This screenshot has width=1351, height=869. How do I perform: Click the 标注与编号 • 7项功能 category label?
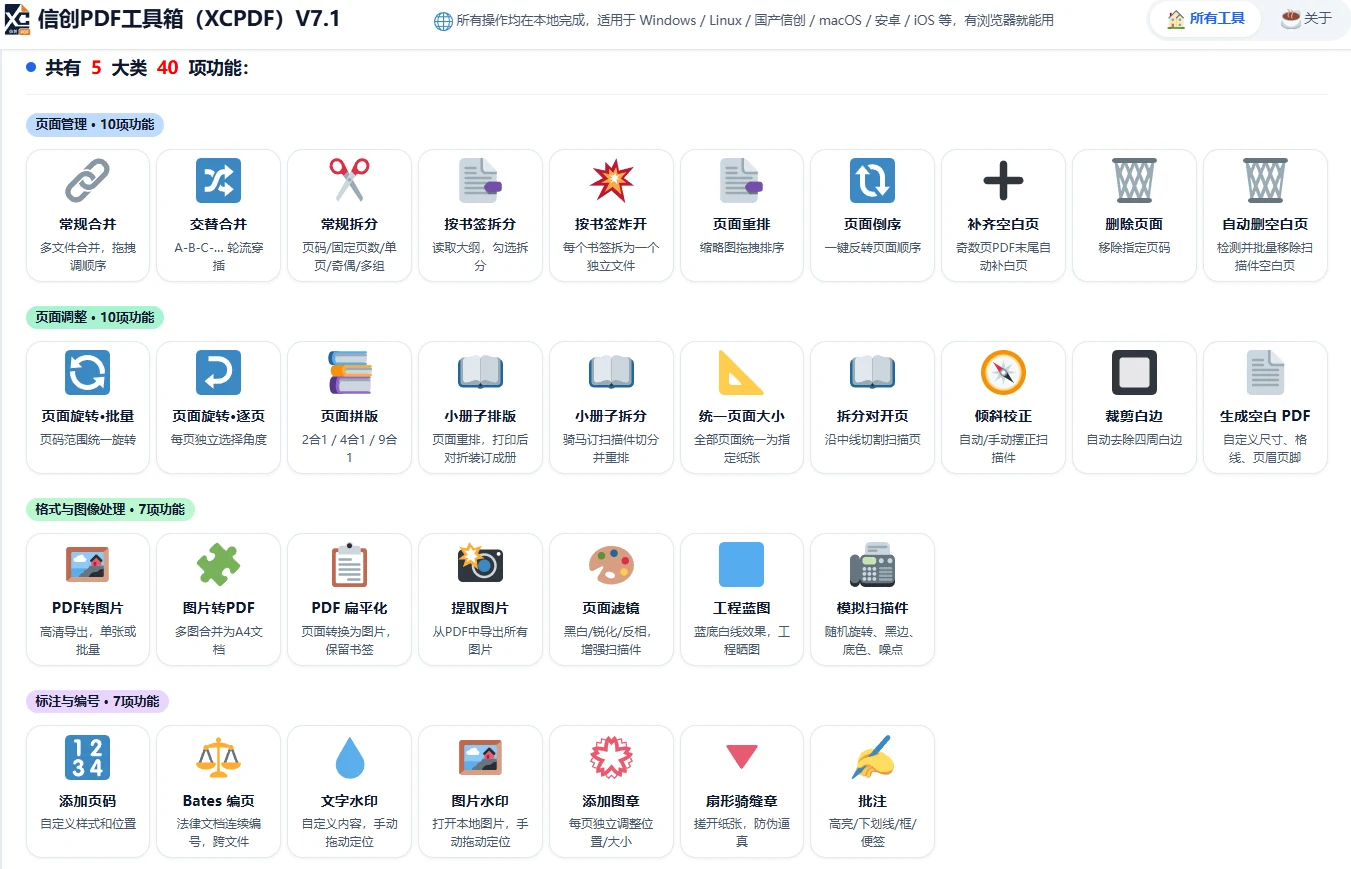click(97, 701)
